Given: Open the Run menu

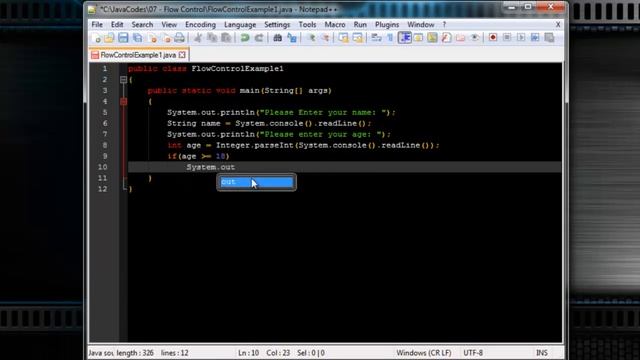Looking at the screenshot, I should pyautogui.click(x=360, y=24).
